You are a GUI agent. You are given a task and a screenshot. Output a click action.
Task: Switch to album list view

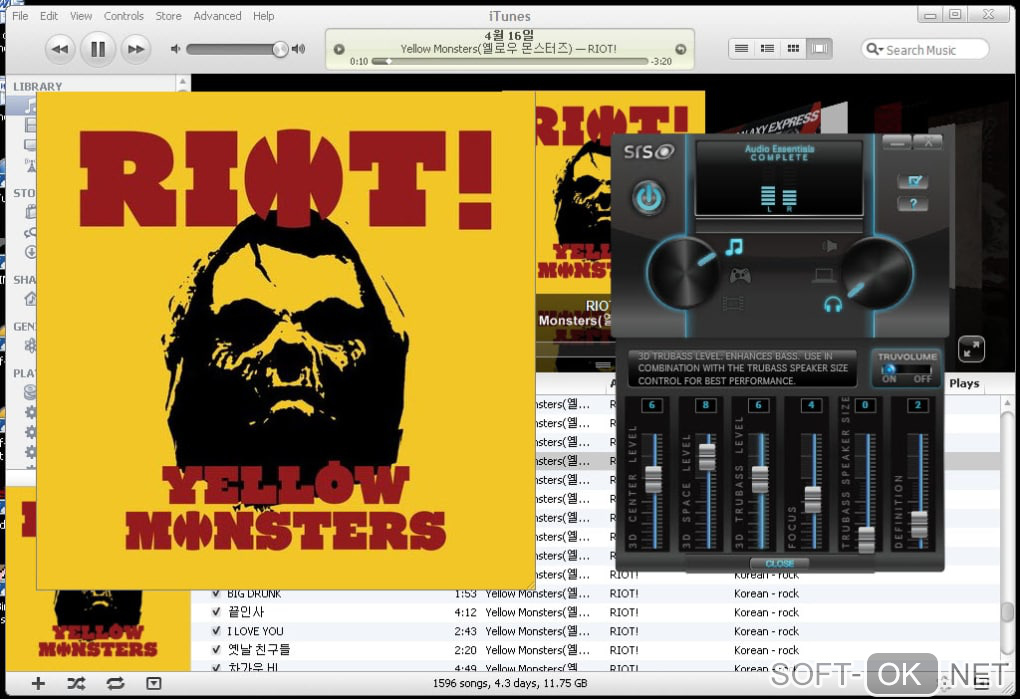767,49
